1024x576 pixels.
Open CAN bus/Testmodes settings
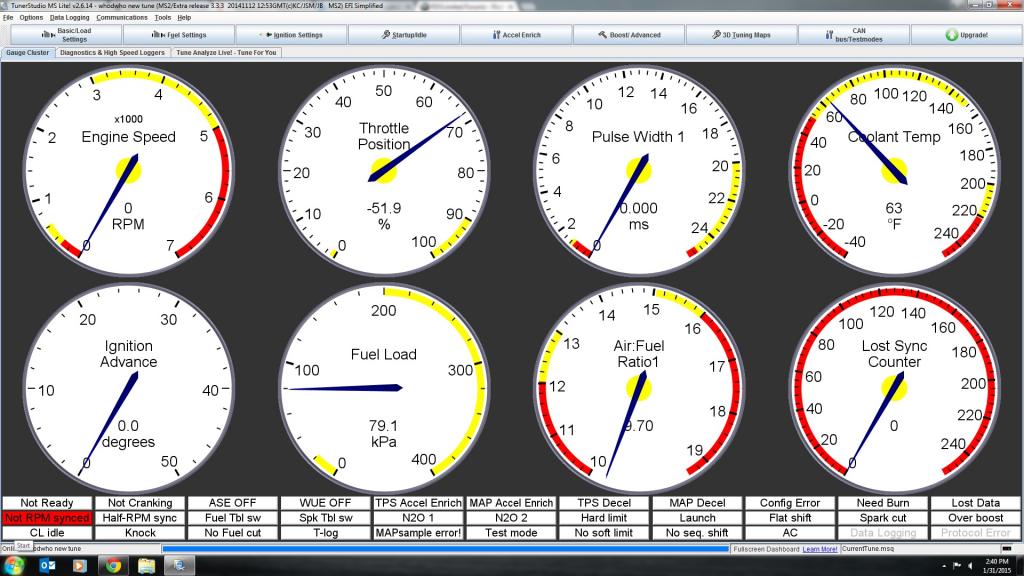coord(853,35)
